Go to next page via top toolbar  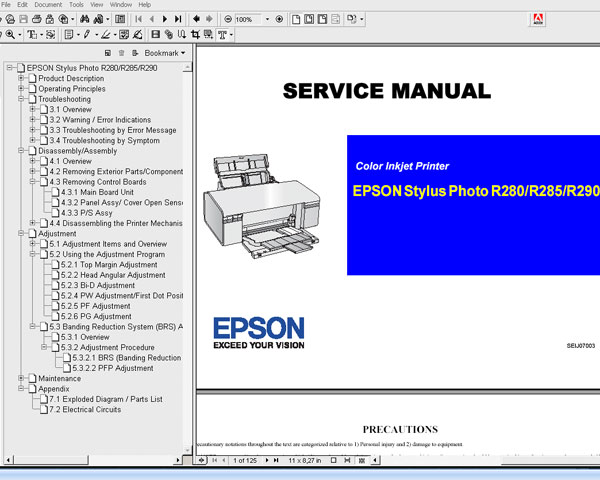click(165, 19)
